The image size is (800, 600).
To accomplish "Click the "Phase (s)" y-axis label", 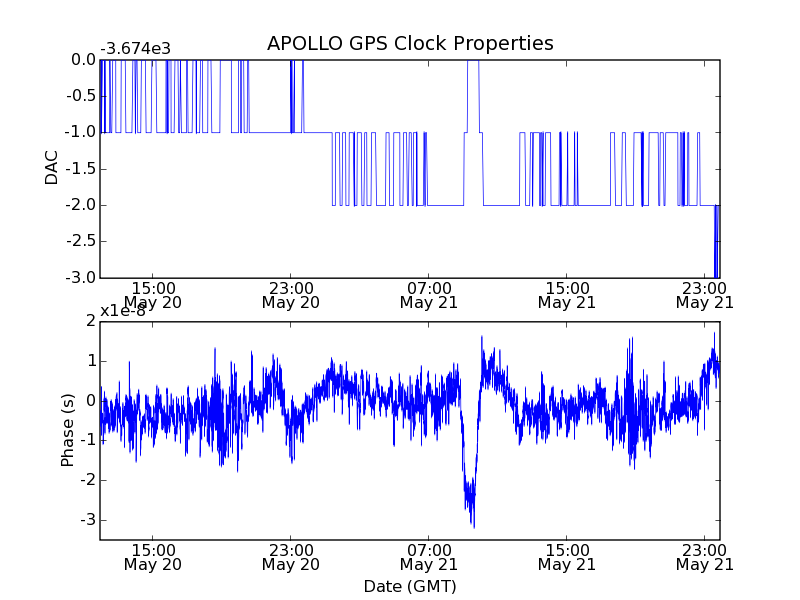I will pyautogui.click(x=67, y=430).
